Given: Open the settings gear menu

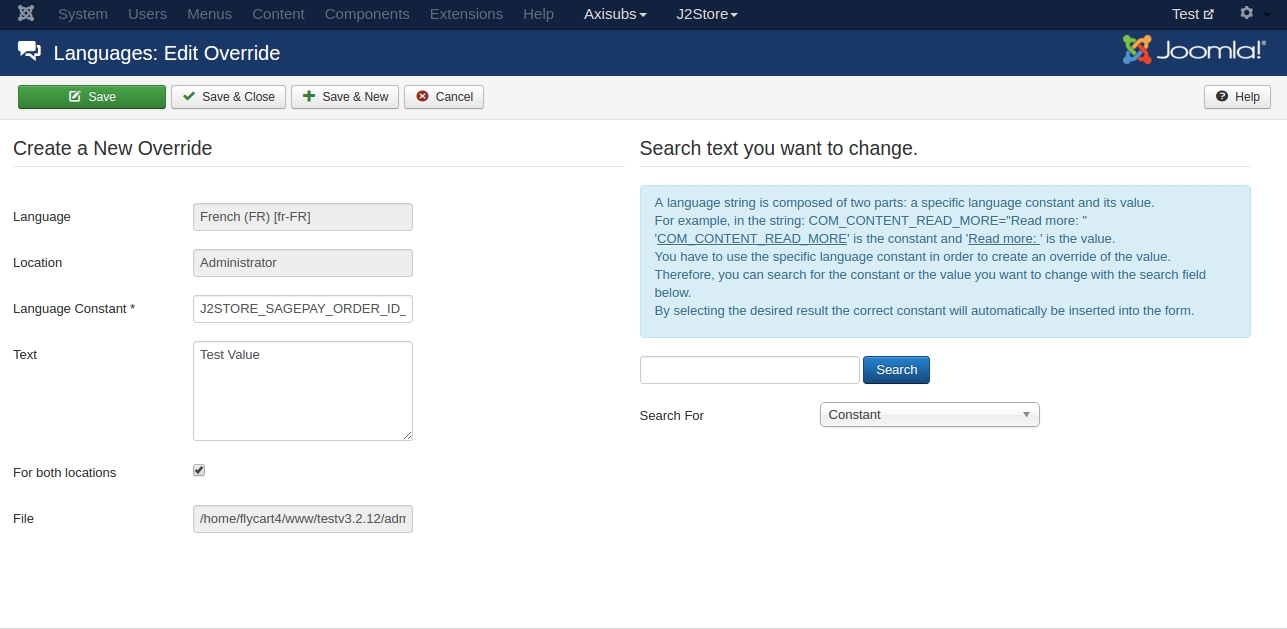Looking at the screenshot, I should point(1252,14).
